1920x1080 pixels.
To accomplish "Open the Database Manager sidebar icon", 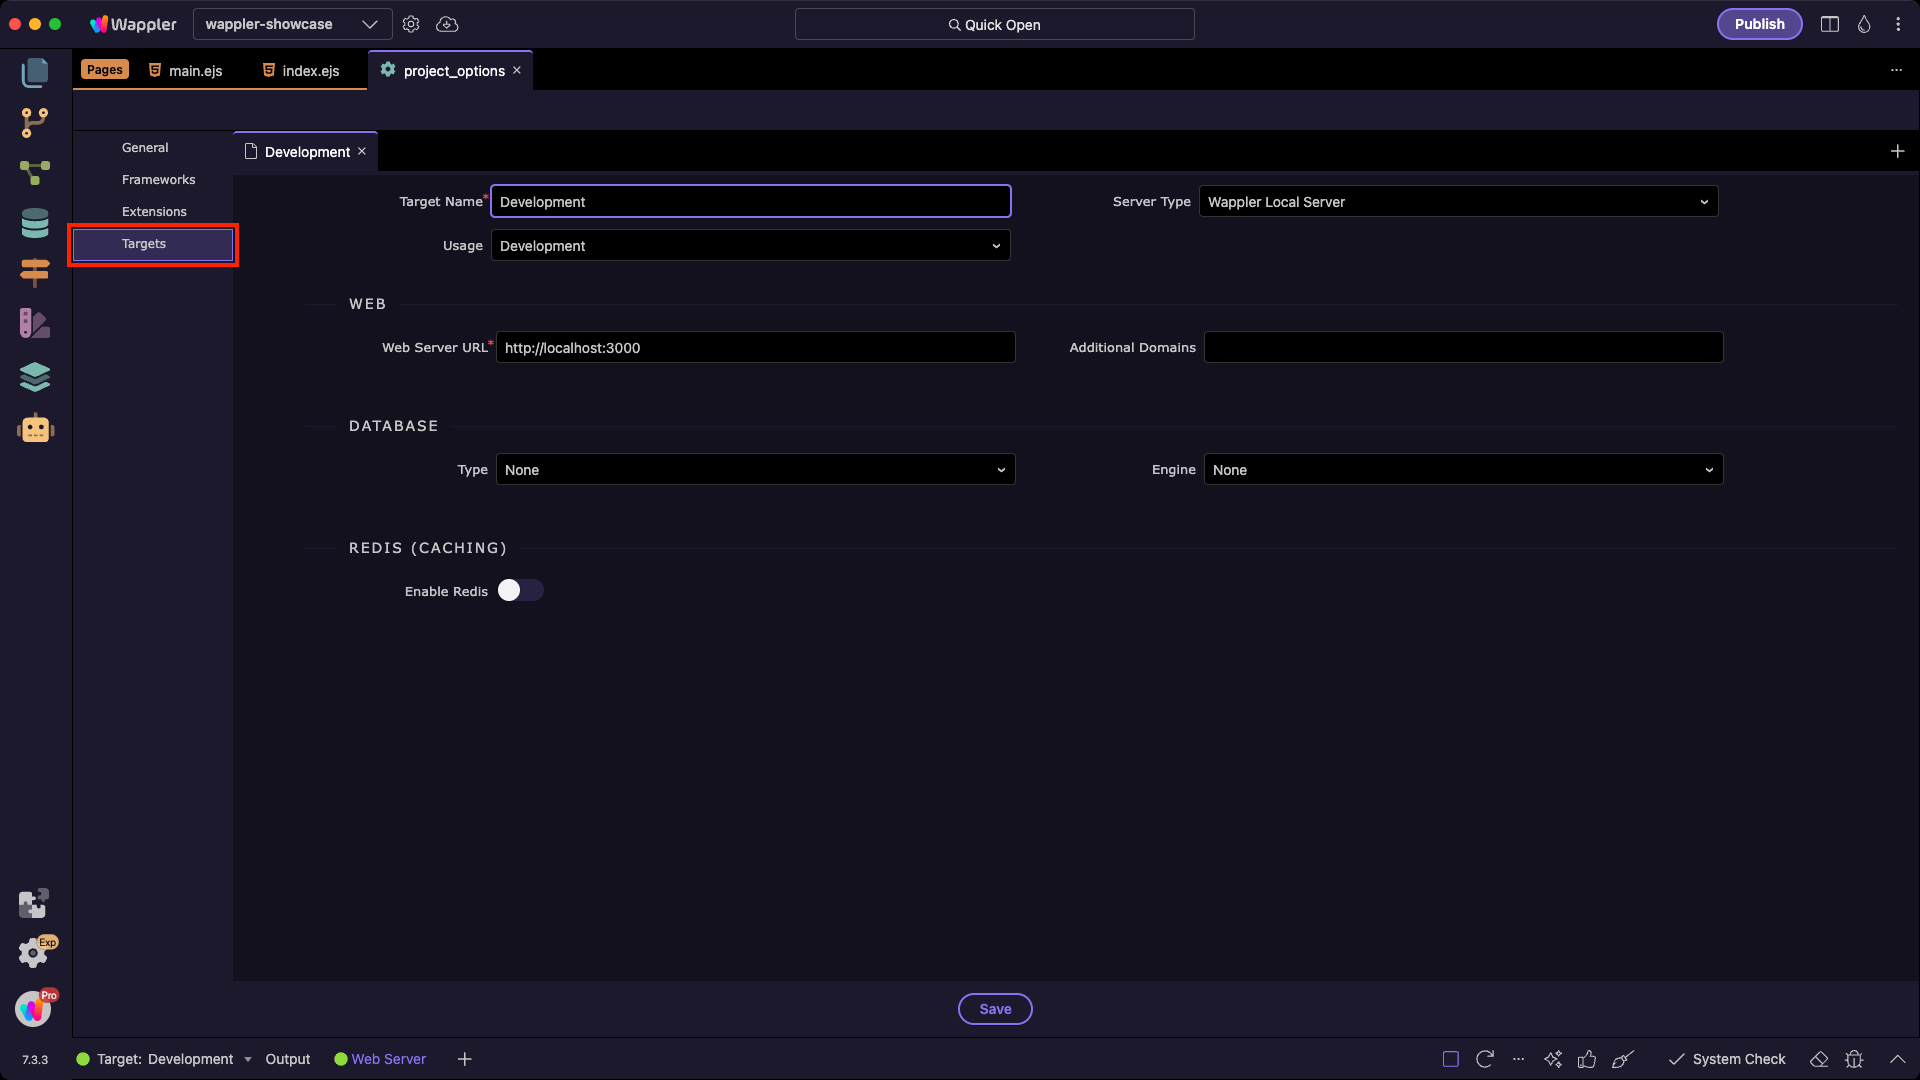I will [x=35, y=223].
